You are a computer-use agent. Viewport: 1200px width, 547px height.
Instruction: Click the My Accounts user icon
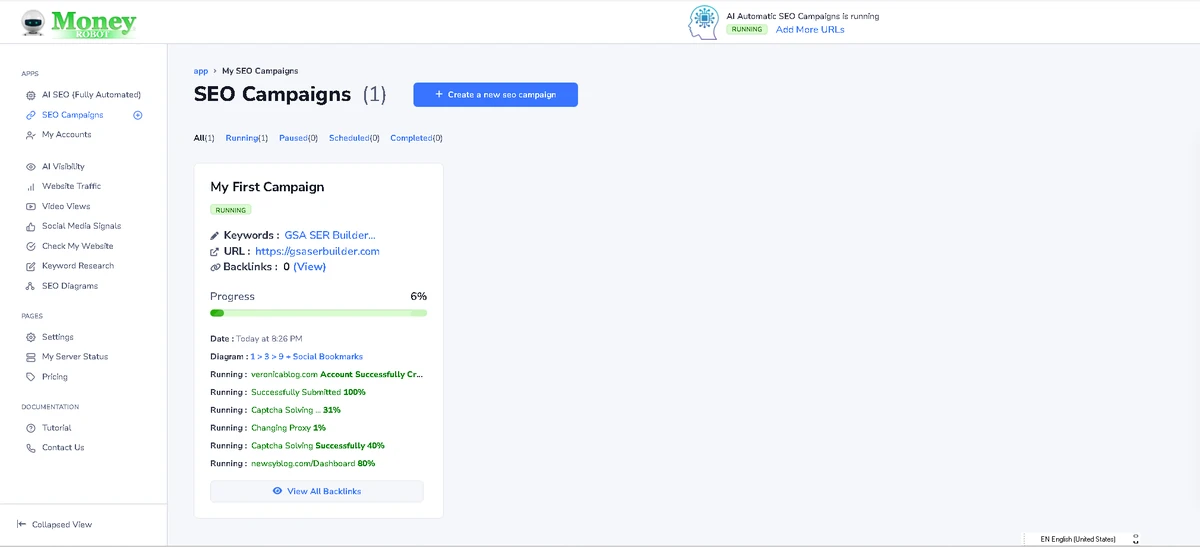pos(31,135)
